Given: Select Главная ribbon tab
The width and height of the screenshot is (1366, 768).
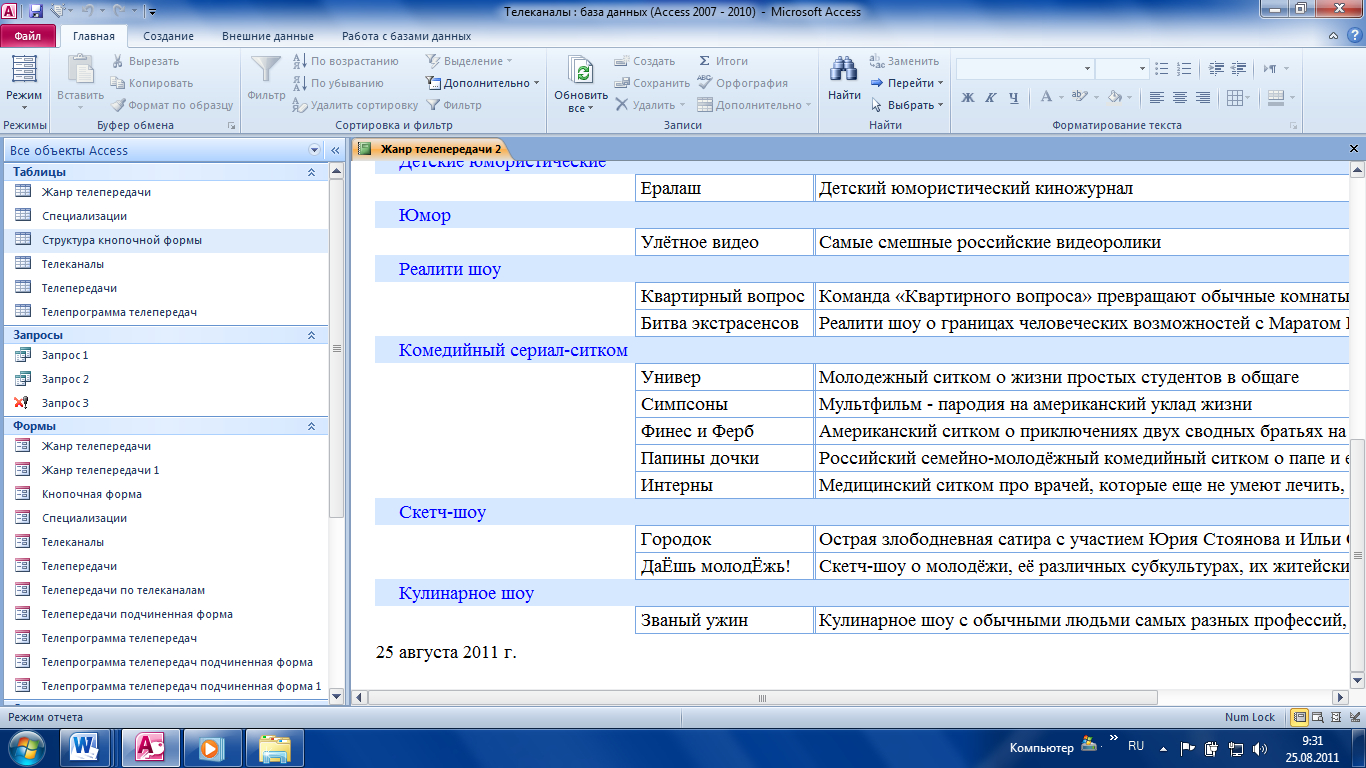Looking at the screenshot, I should 93,36.
